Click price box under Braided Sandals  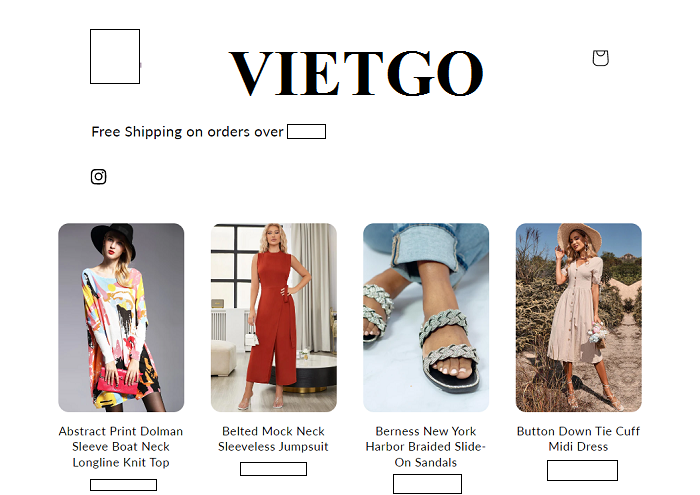tap(428, 484)
